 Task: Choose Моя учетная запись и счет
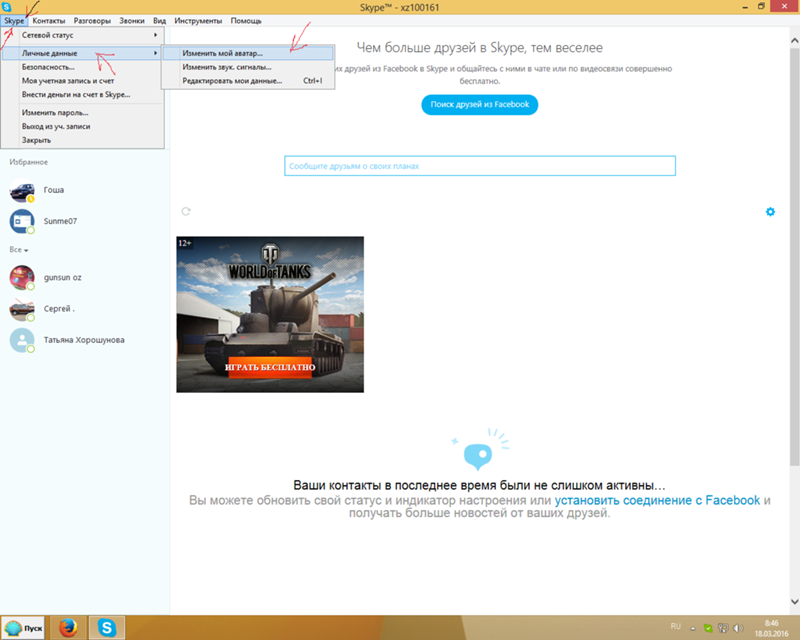point(83,81)
